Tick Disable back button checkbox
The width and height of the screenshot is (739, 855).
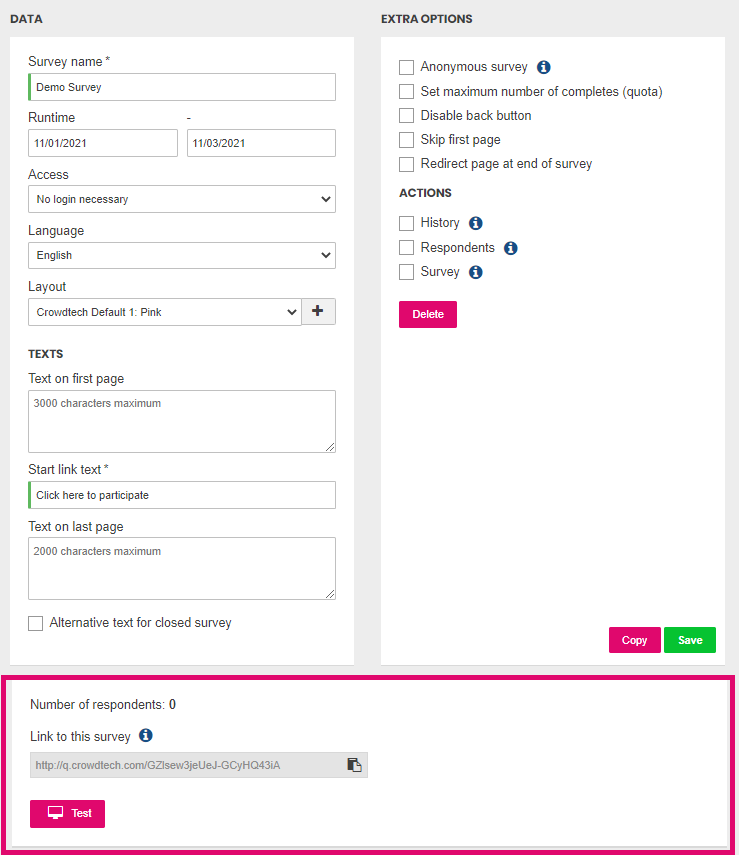coord(406,116)
